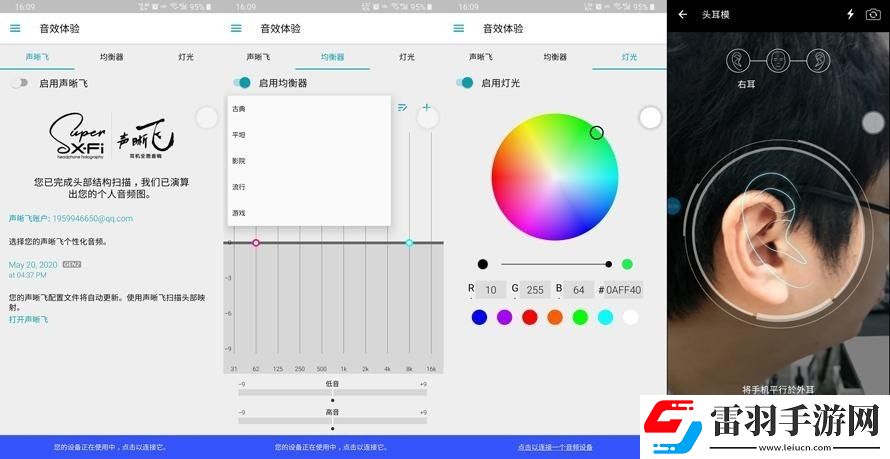The height and width of the screenshot is (459, 890).
Task: Tap connect banner on the equalizer screen
Action: point(333,447)
